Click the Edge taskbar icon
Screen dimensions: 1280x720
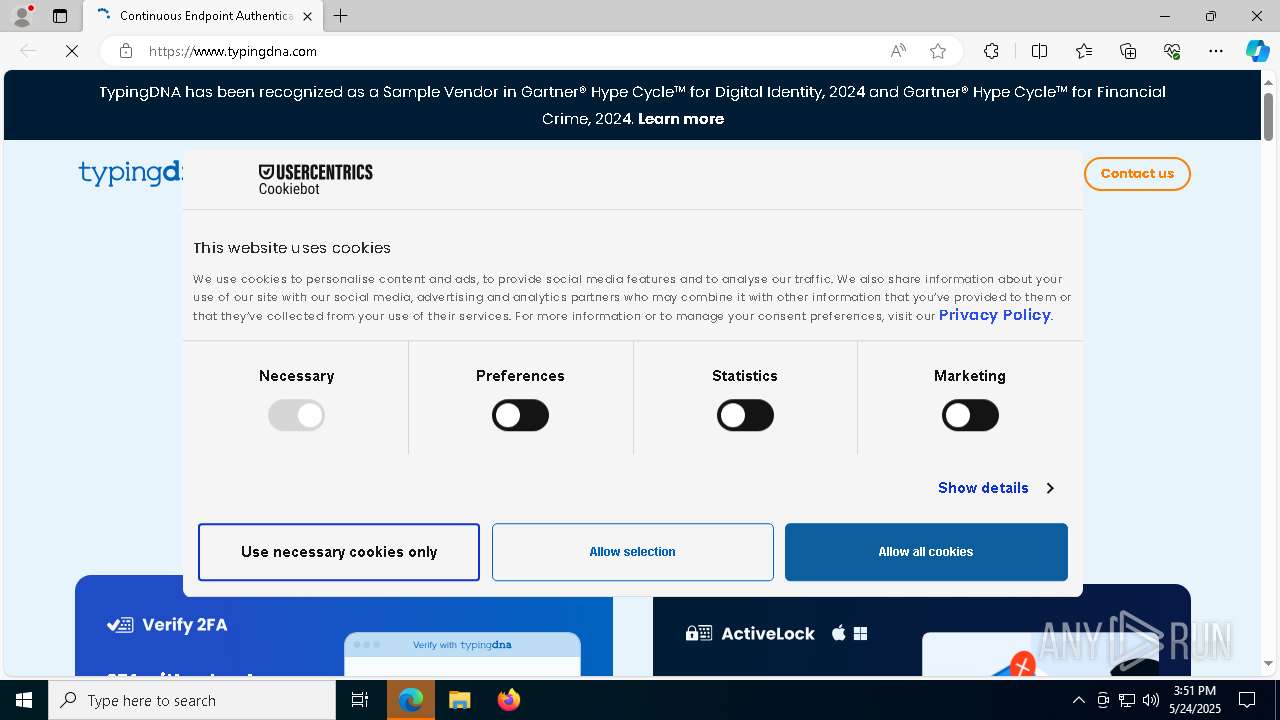[x=411, y=700]
